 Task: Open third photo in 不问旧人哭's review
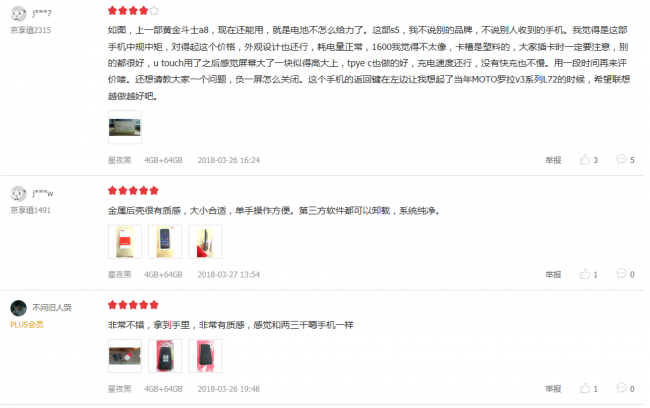(205, 356)
